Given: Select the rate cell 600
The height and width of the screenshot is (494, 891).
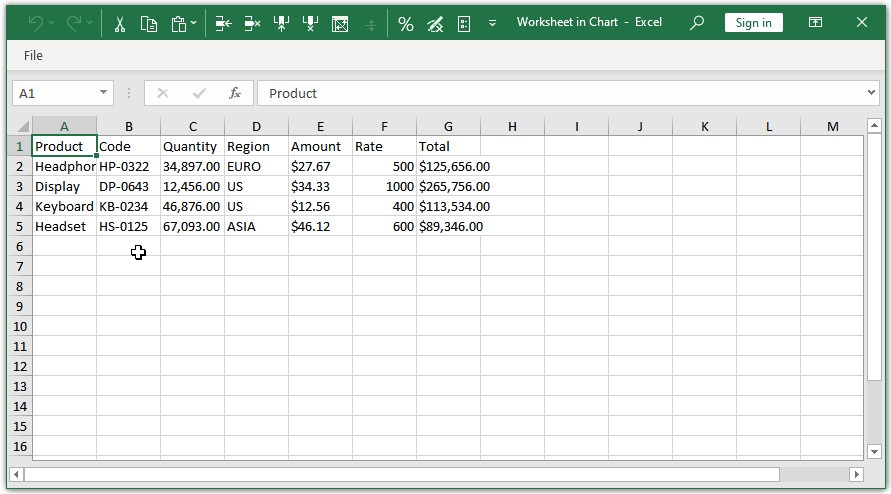Looking at the screenshot, I should pos(384,226).
